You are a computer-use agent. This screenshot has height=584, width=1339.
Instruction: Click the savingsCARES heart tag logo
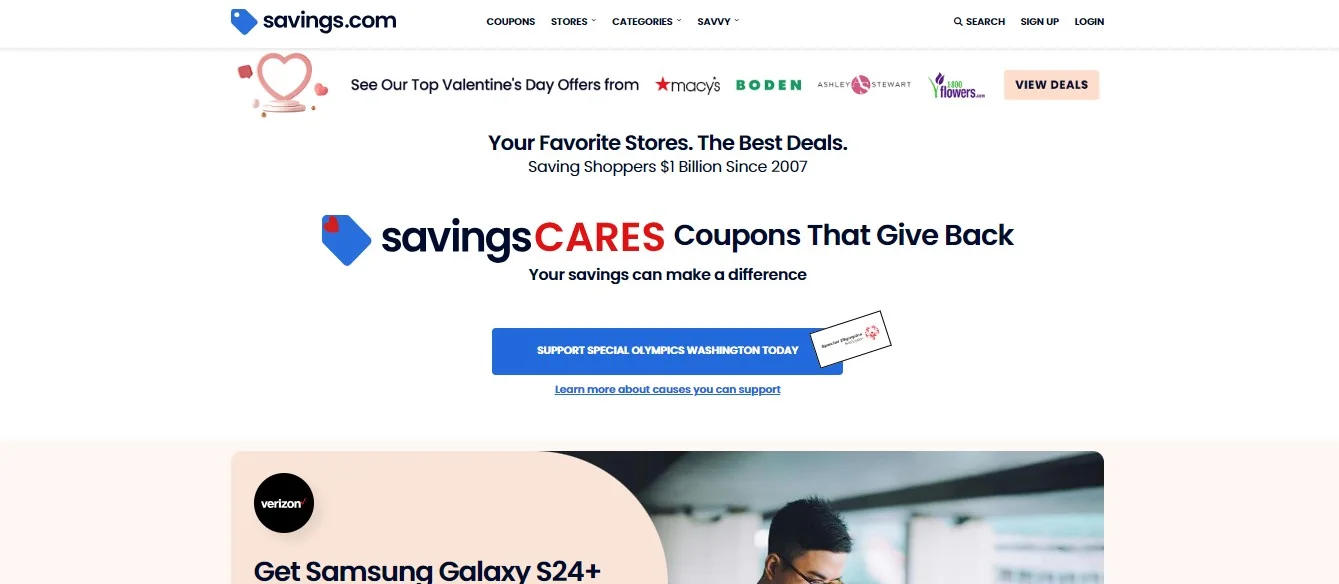[347, 240]
